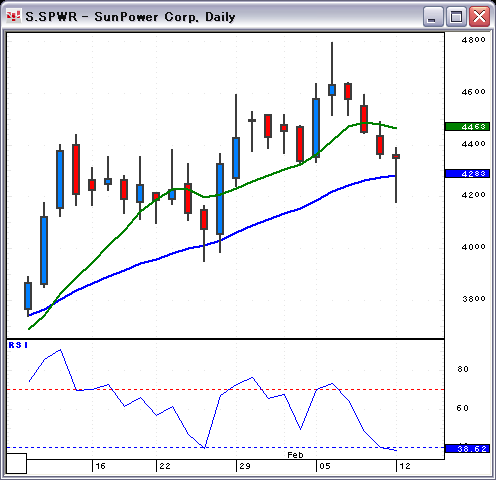496x480 pixels.
Task: Click the small empty box at bottom-left corner
Action: click(x=16, y=463)
